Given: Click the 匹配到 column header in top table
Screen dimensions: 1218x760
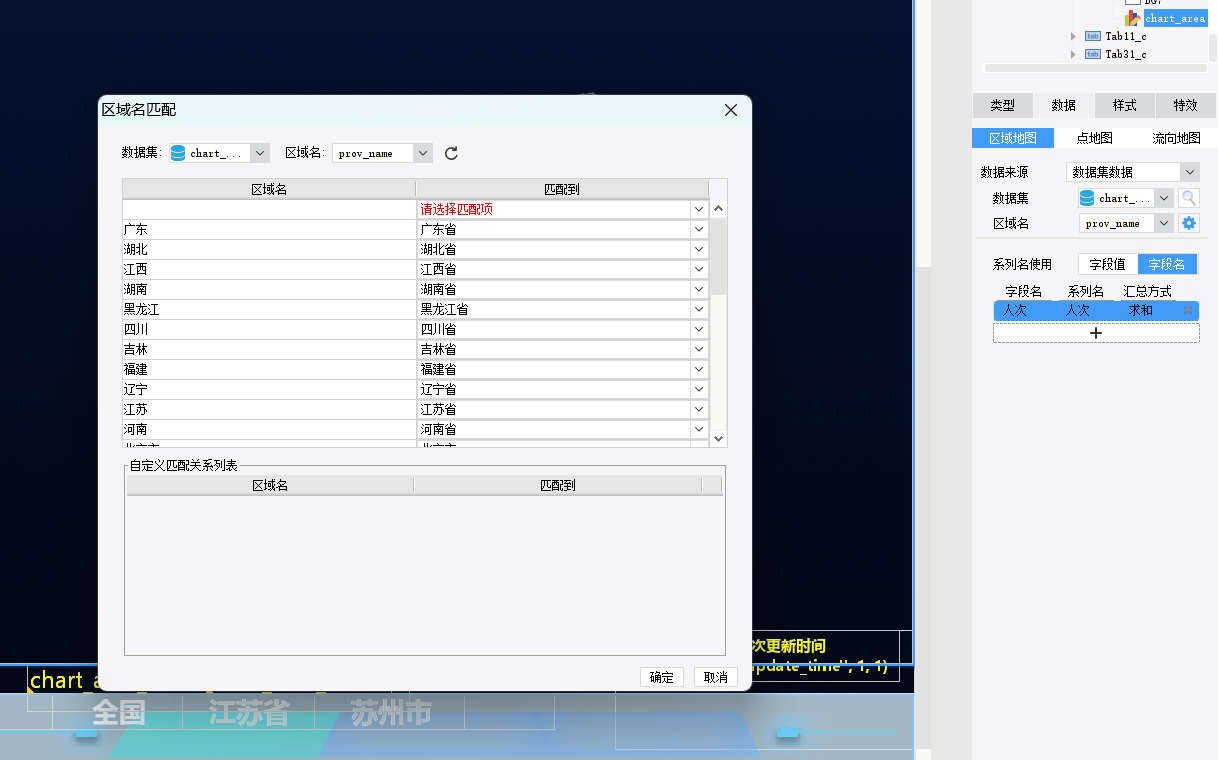Looking at the screenshot, I should coord(562,189).
